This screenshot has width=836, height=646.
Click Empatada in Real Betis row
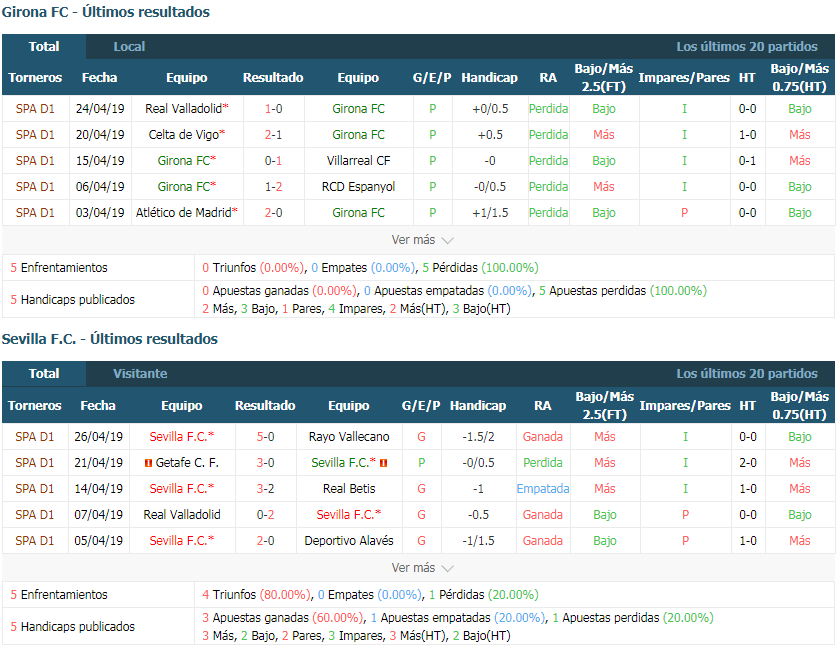[x=543, y=489]
